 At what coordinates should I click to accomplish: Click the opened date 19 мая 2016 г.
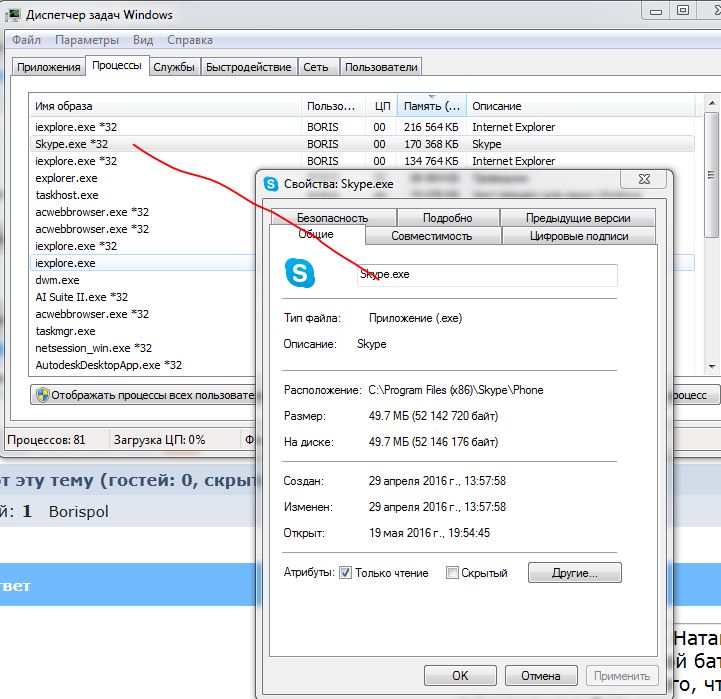pos(406,533)
